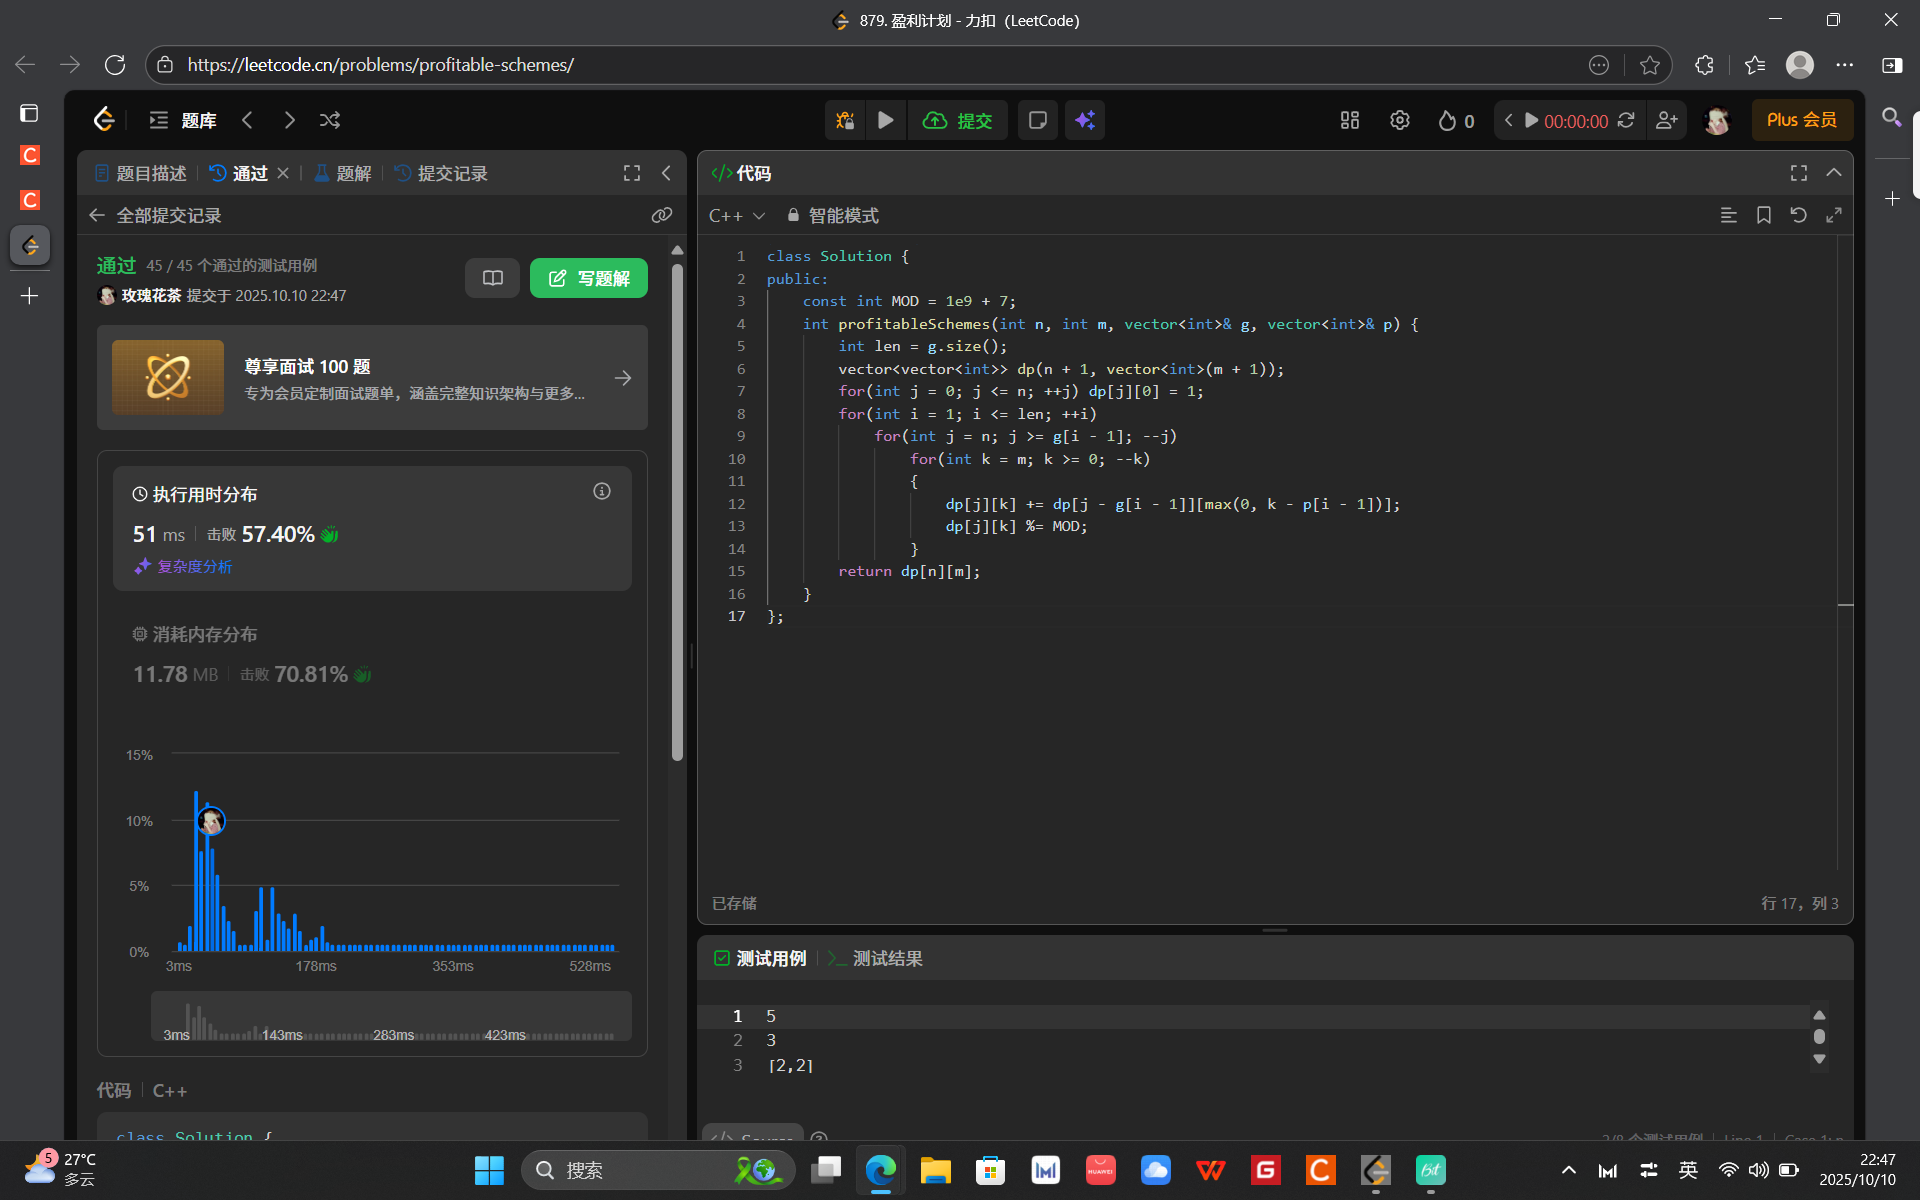Click the AI sparkle assistant icon
The height and width of the screenshot is (1200, 1920).
pos(1085,120)
